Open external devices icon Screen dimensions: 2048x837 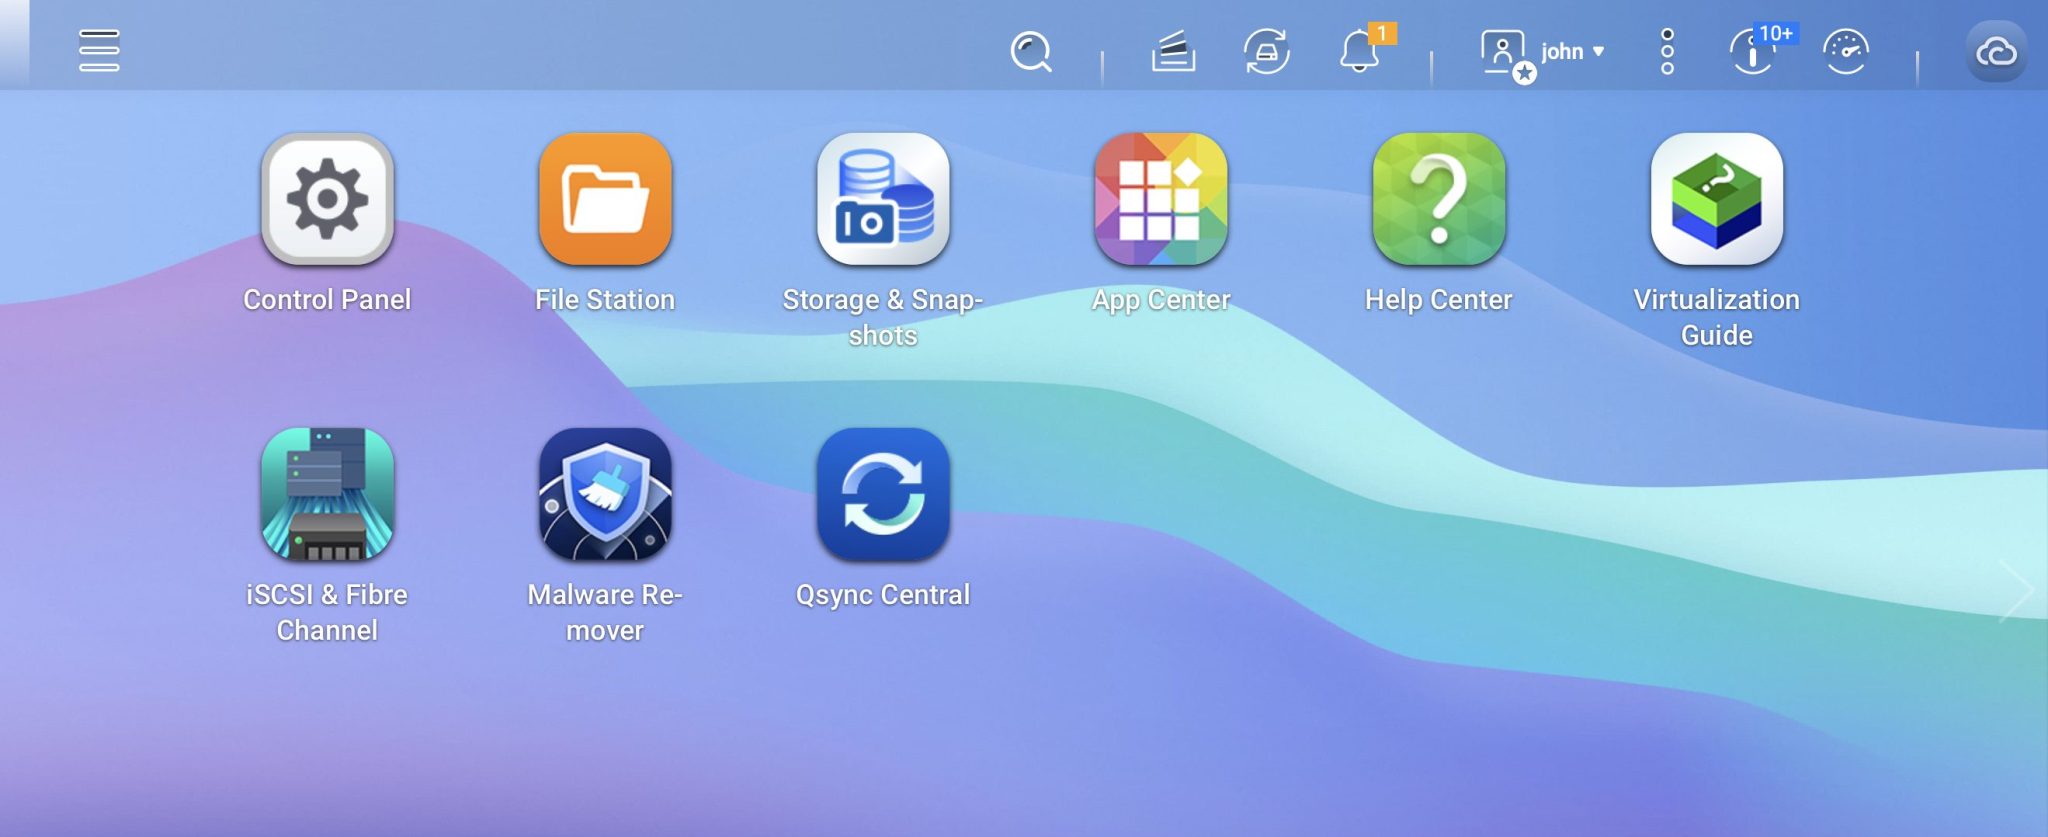click(x=1266, y=51)
